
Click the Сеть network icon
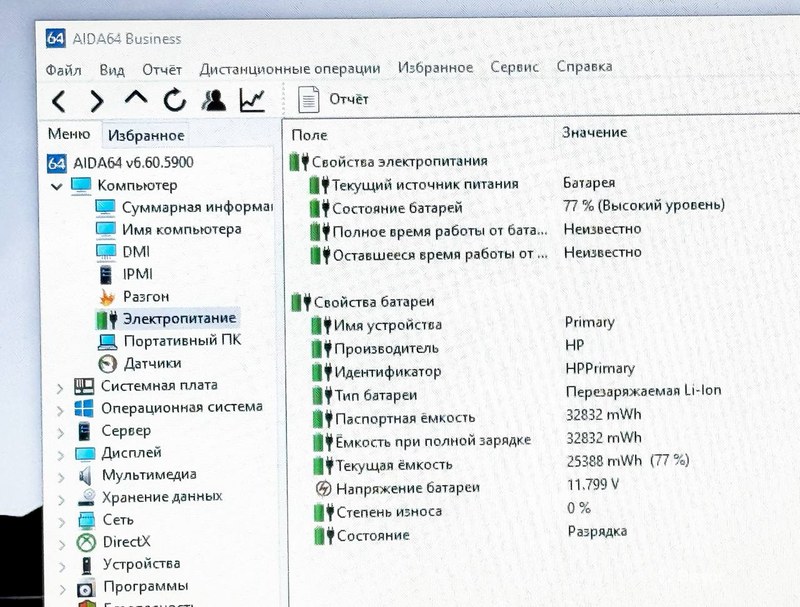(86, 520)
